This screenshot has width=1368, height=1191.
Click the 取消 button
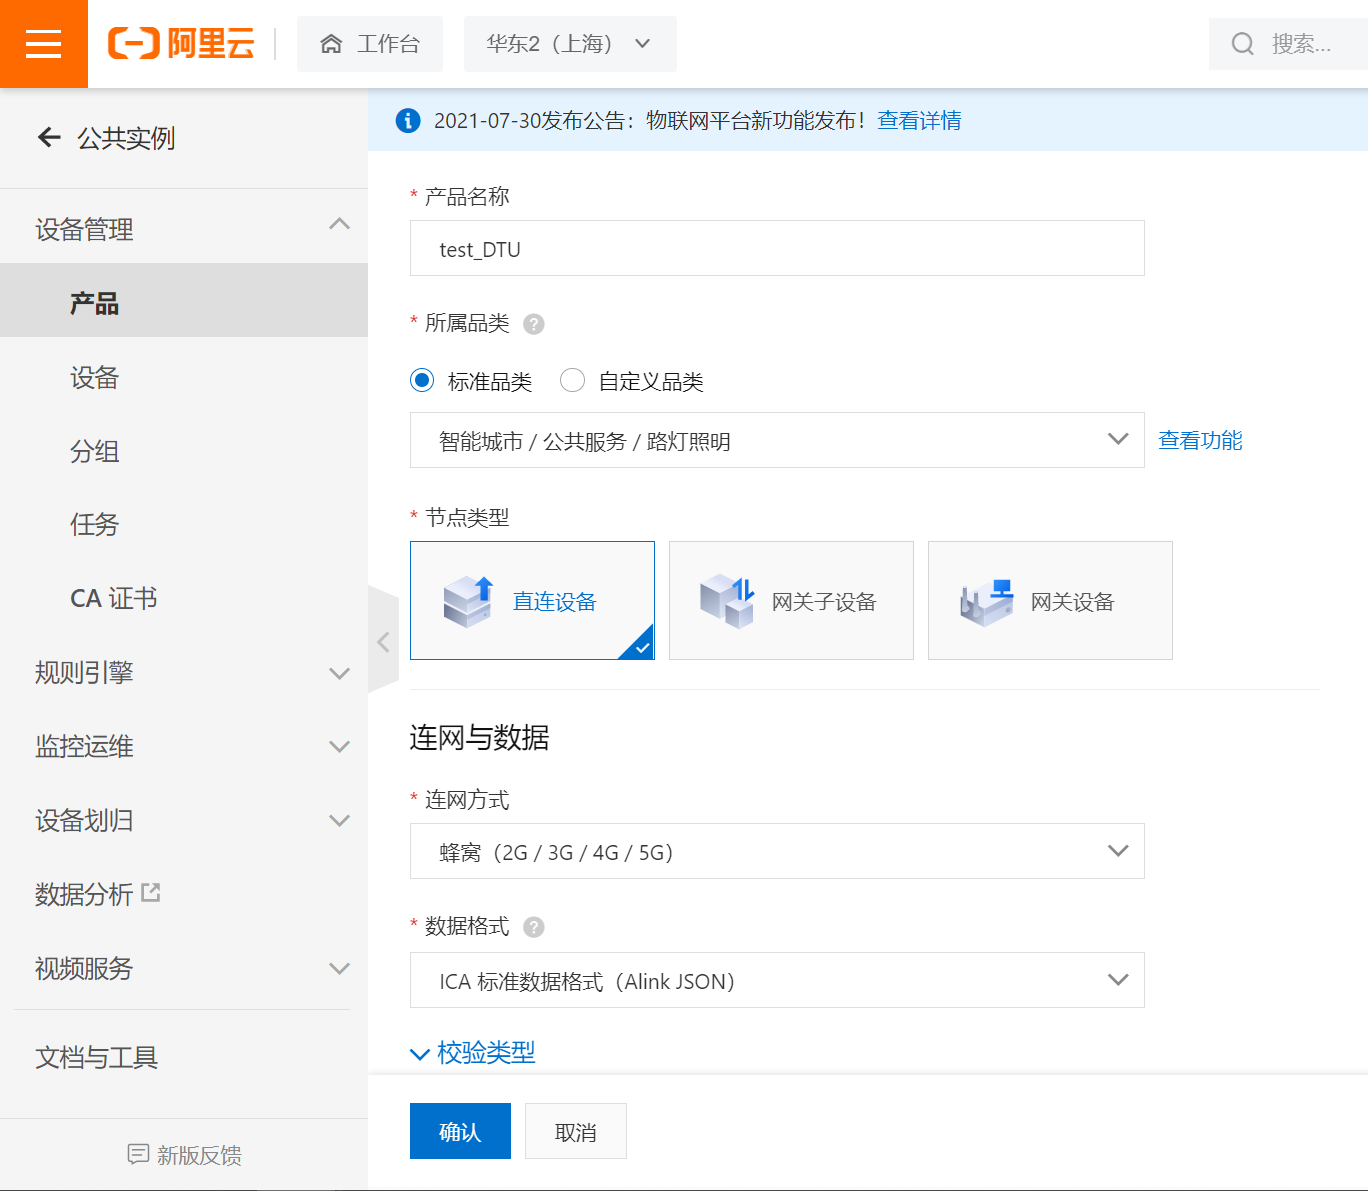576,1131
